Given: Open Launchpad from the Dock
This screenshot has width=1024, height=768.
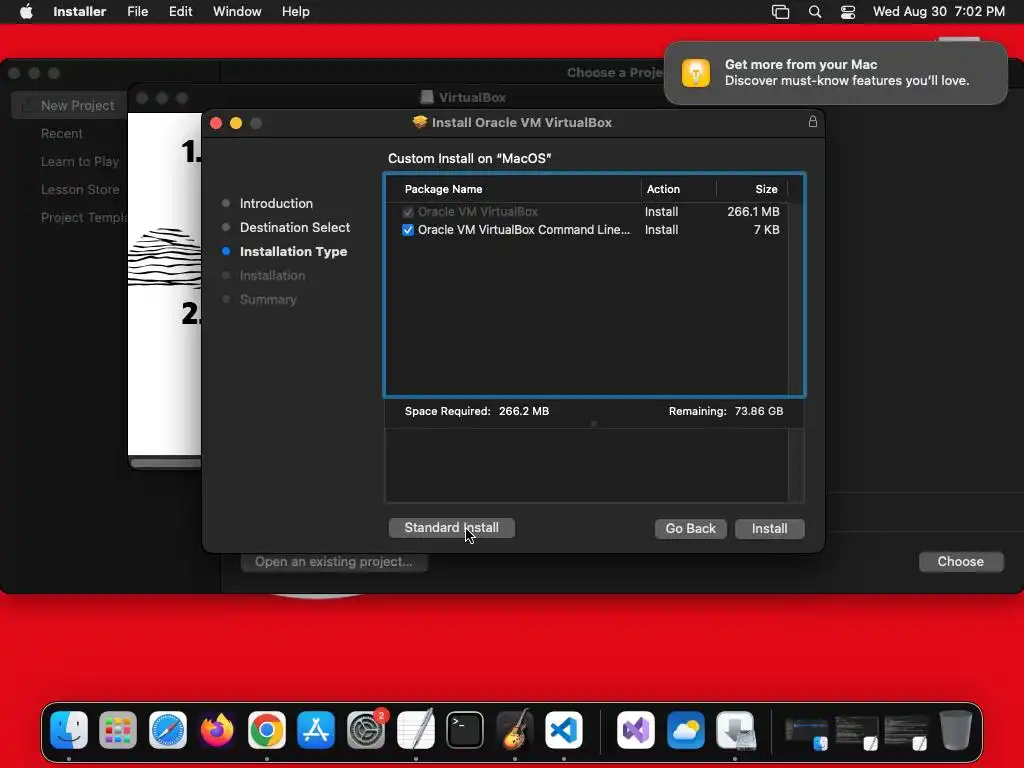Looking at the screenshot, I should [118, 729].
